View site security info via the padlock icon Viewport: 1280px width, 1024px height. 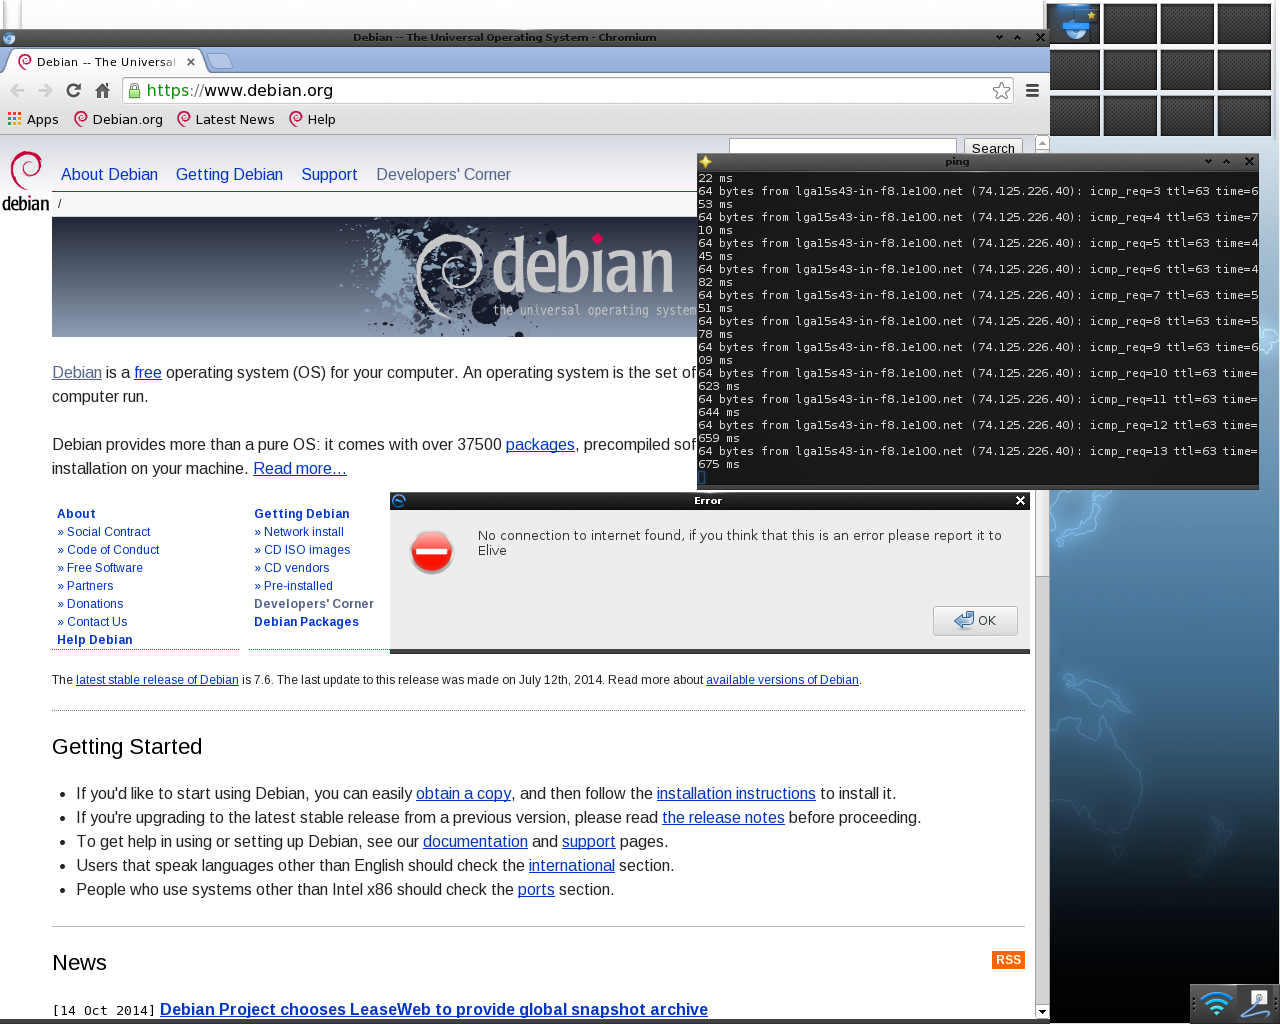point(135,90)
